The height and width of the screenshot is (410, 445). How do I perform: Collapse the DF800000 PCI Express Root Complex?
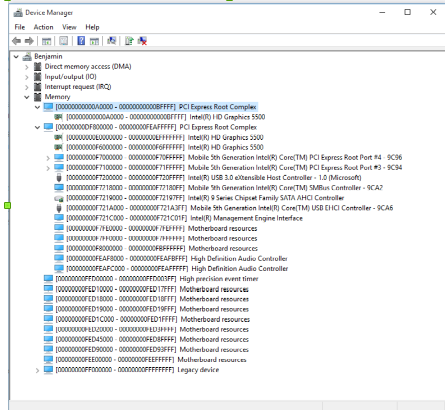point(37,127)
